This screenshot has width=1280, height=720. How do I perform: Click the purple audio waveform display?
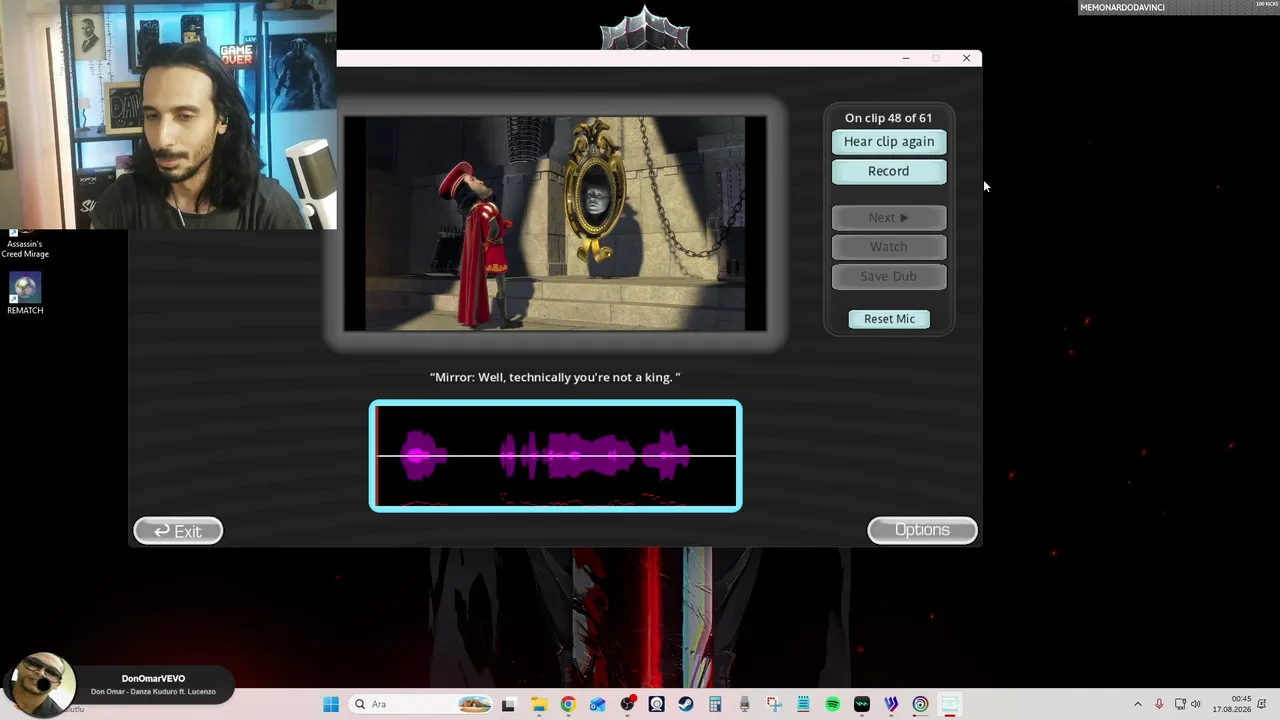coord(556,456)
